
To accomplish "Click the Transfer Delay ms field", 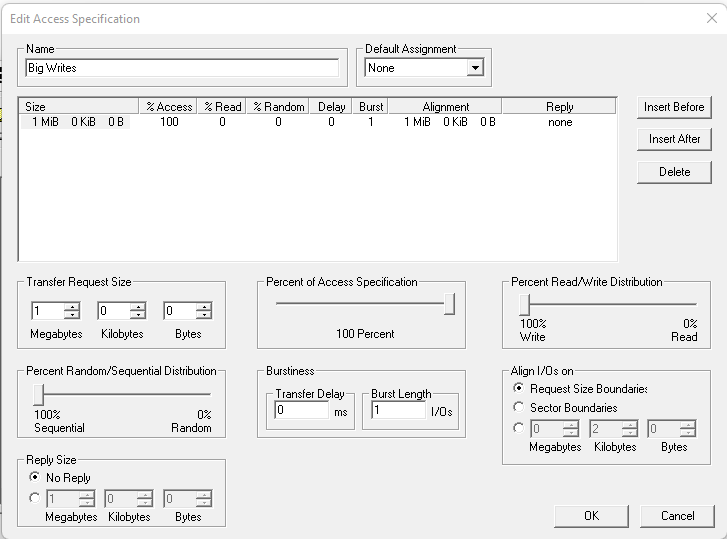I will 302,410.
